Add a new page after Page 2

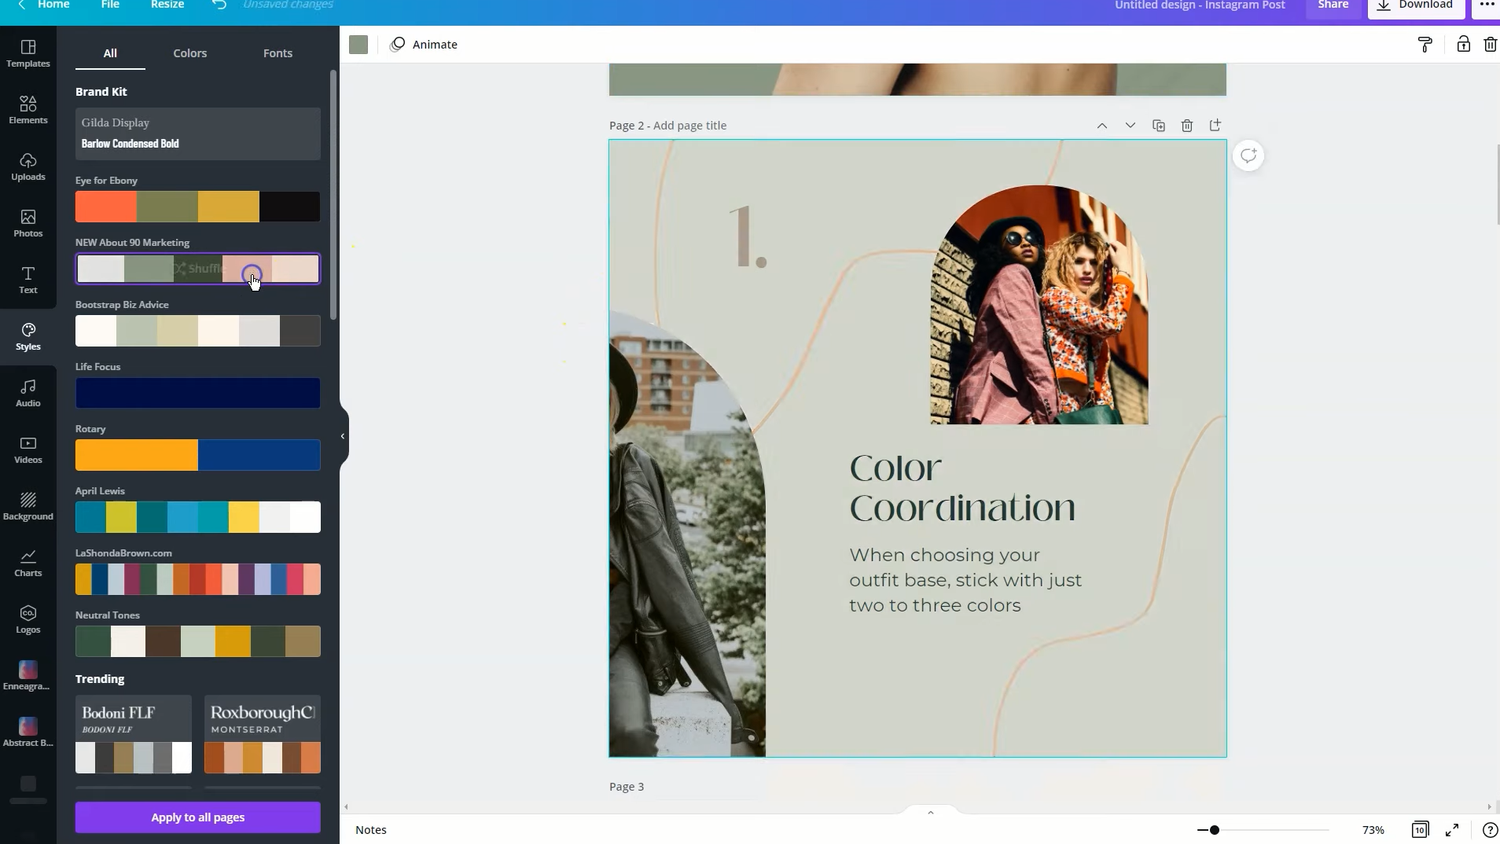point(1215,125)
